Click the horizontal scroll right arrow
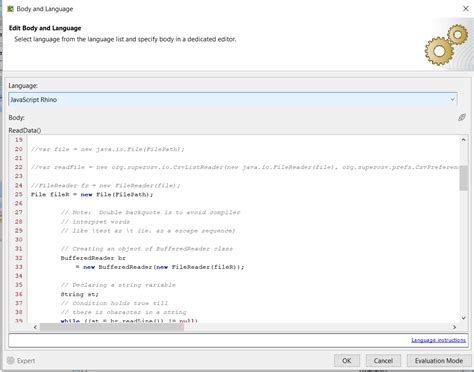Image resolution: width=474 pixels, height=372 pixels. (x=454, y=327)
